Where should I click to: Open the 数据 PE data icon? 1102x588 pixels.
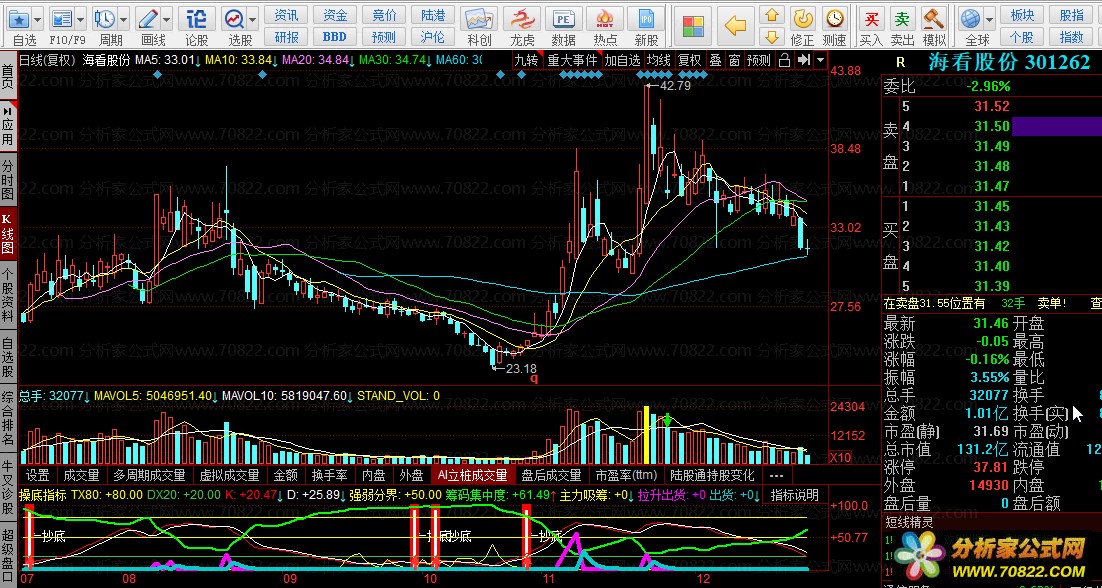click(564, 21)
